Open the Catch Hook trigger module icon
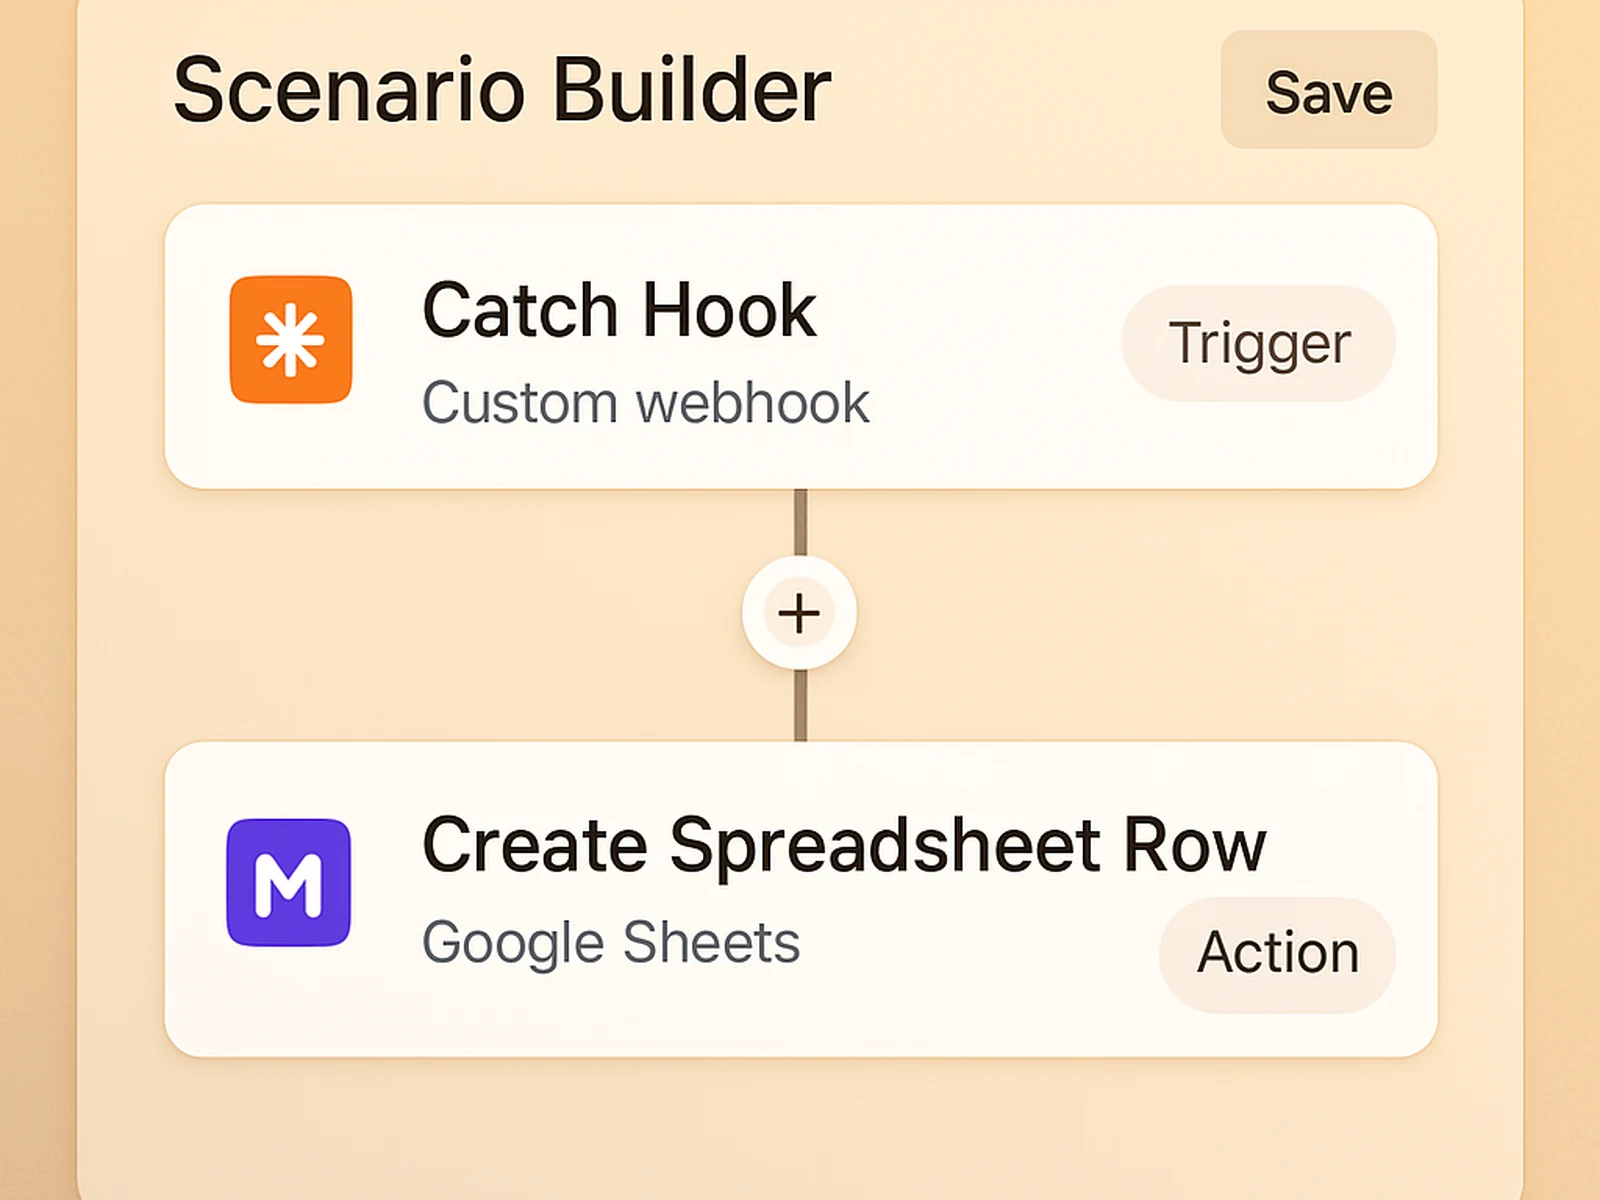Viewport: 1600px width, 1200px height. point(291,340)
